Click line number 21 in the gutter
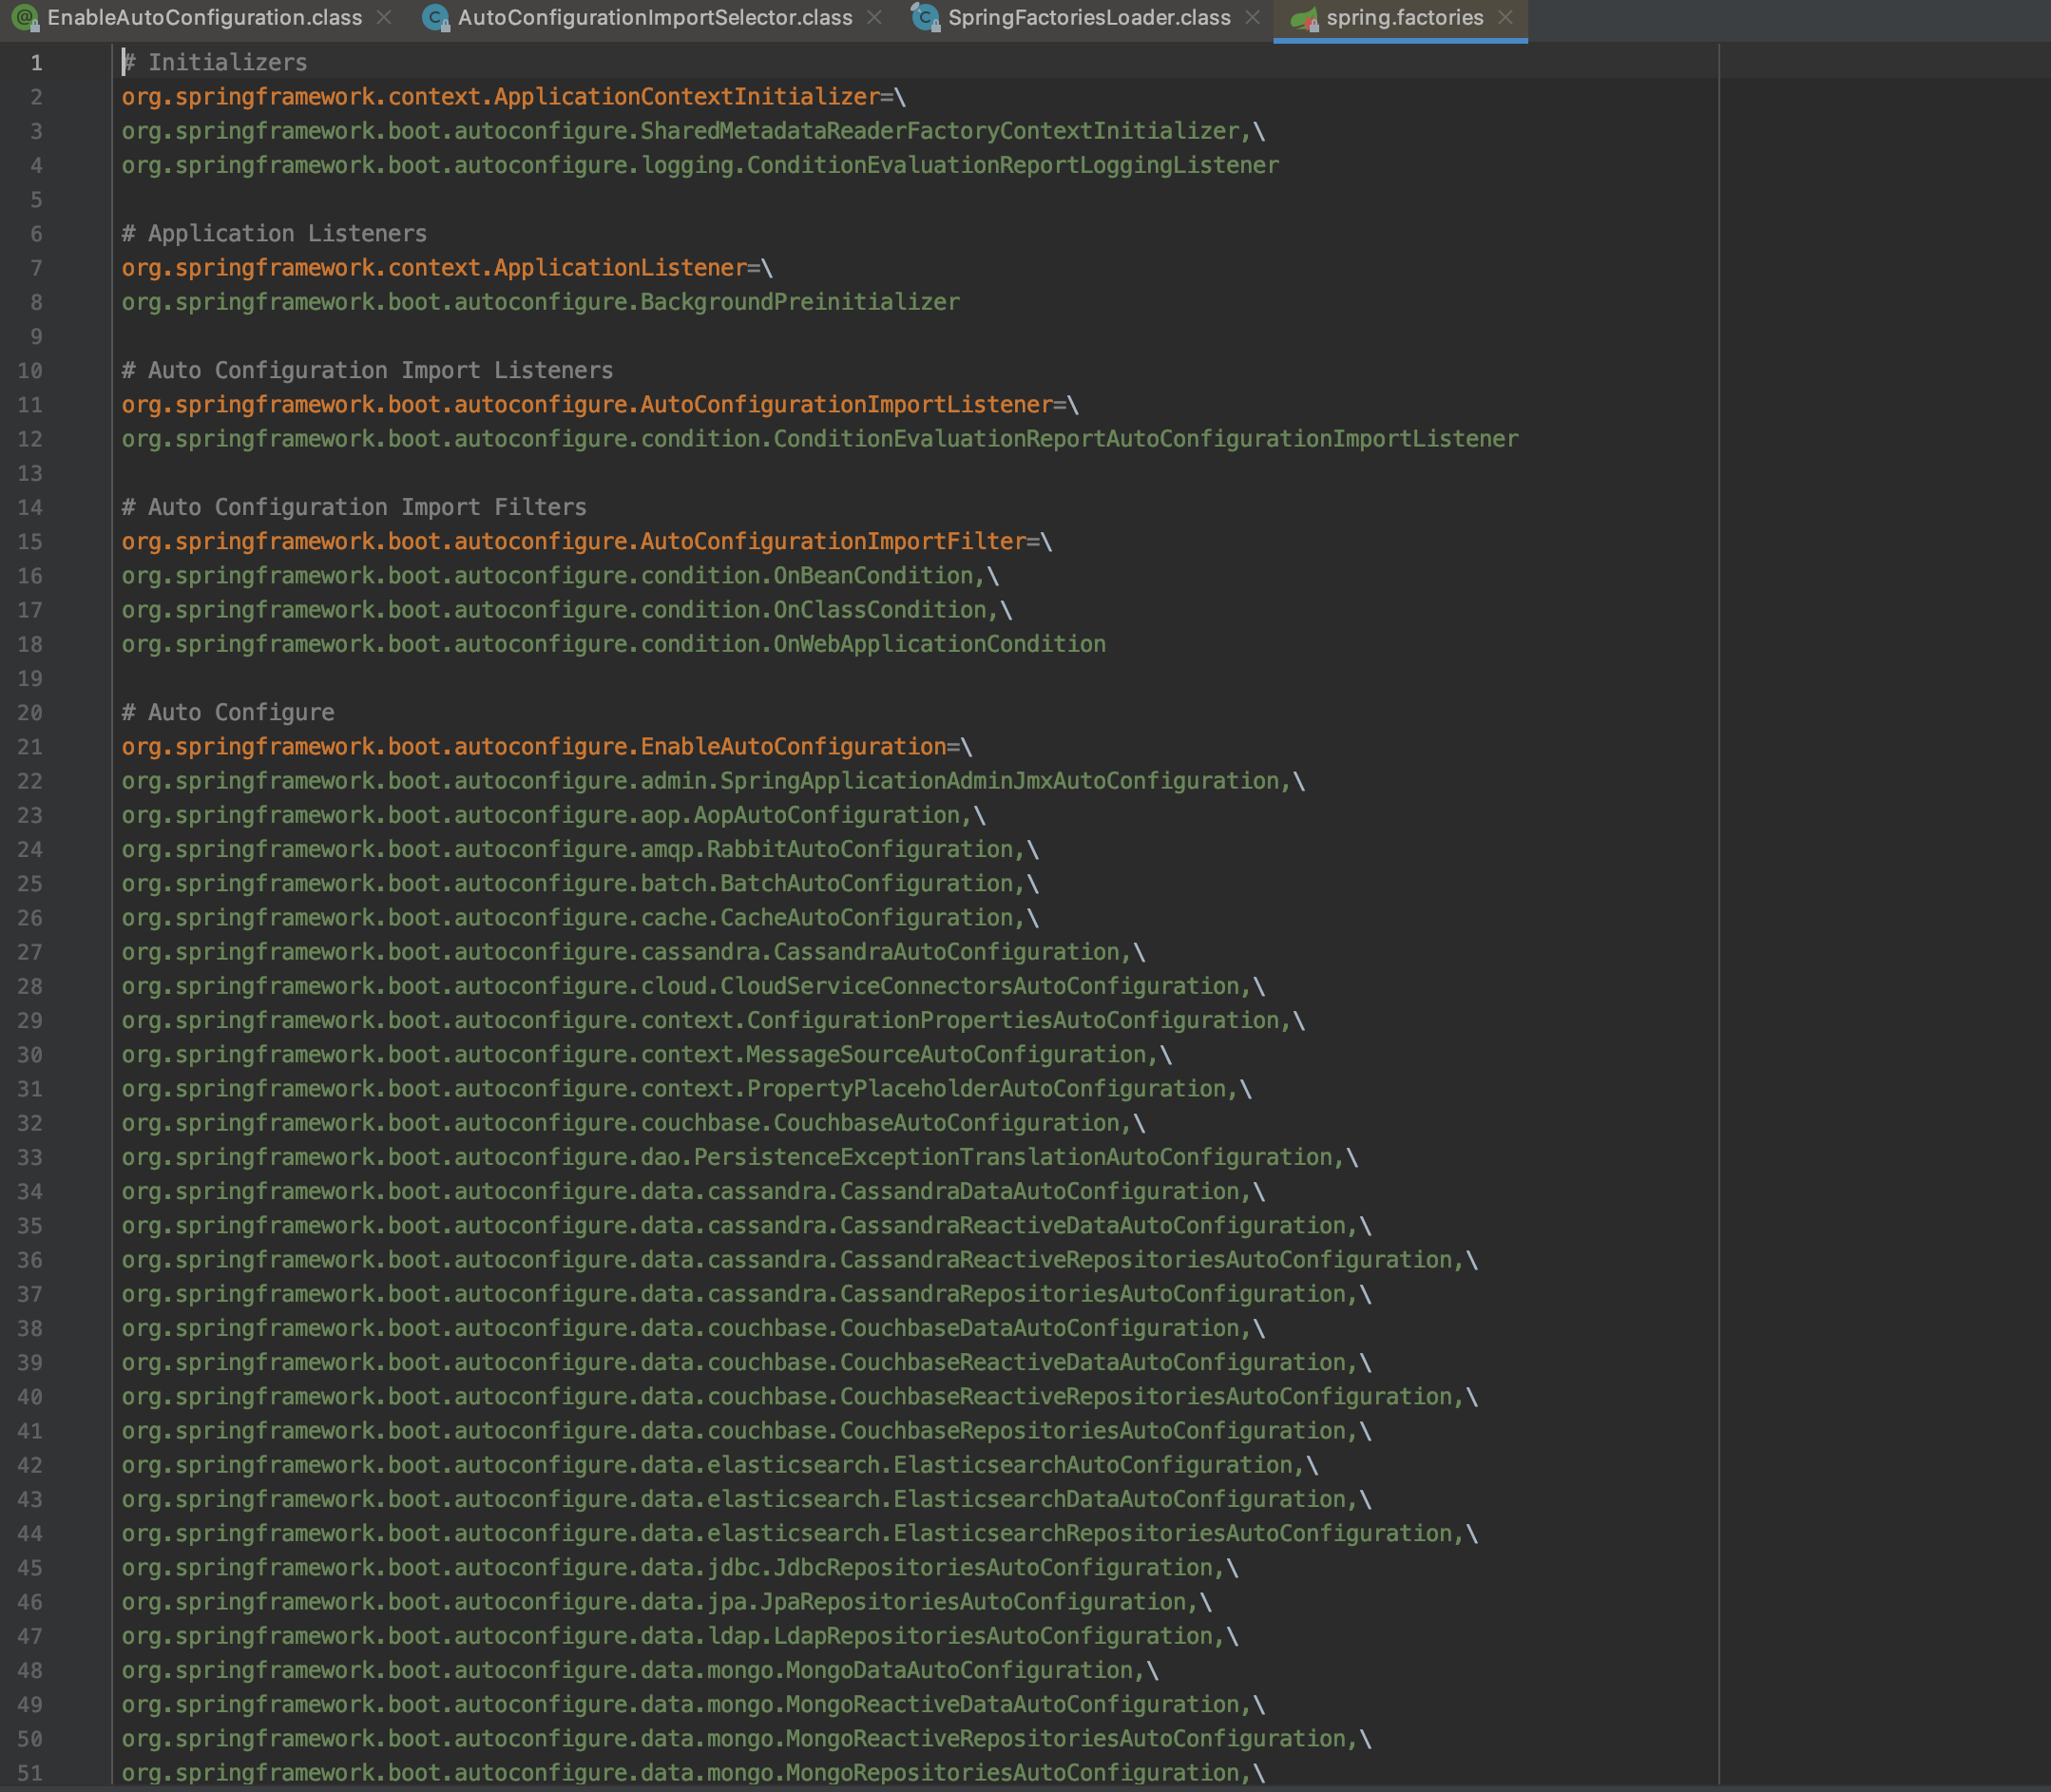 pos(30,747)
